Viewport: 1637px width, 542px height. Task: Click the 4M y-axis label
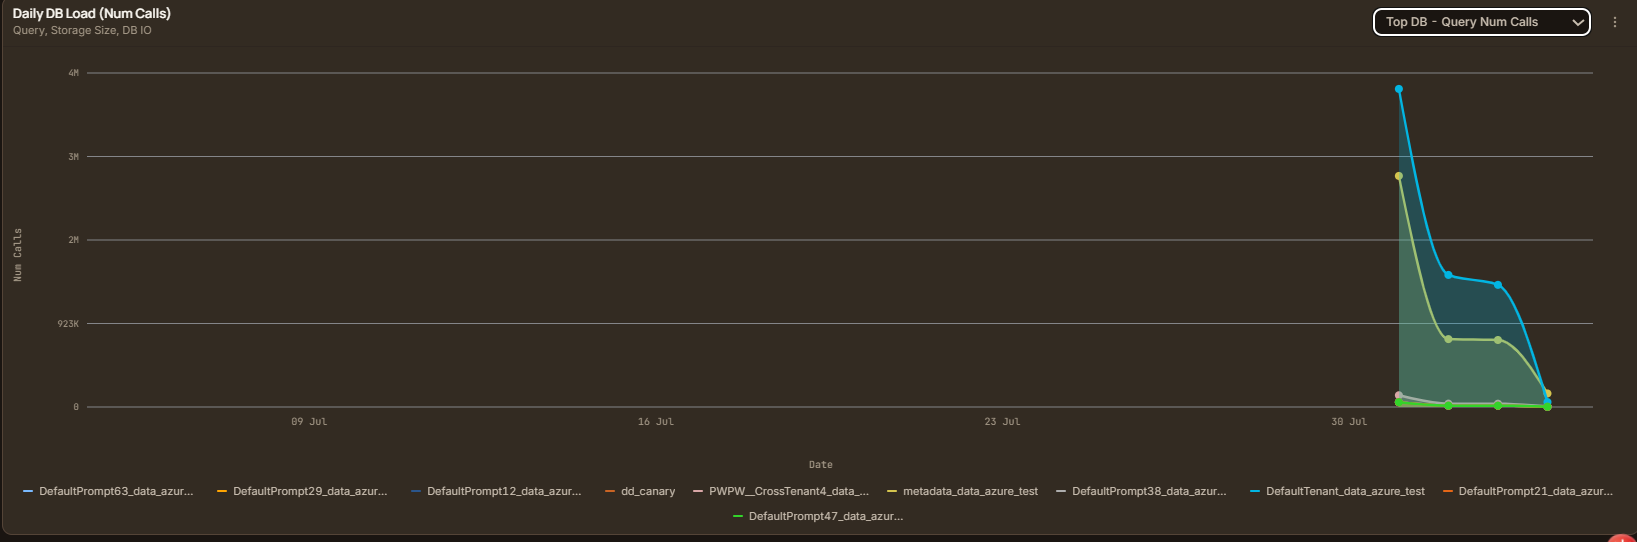click(x=73, y=73)
